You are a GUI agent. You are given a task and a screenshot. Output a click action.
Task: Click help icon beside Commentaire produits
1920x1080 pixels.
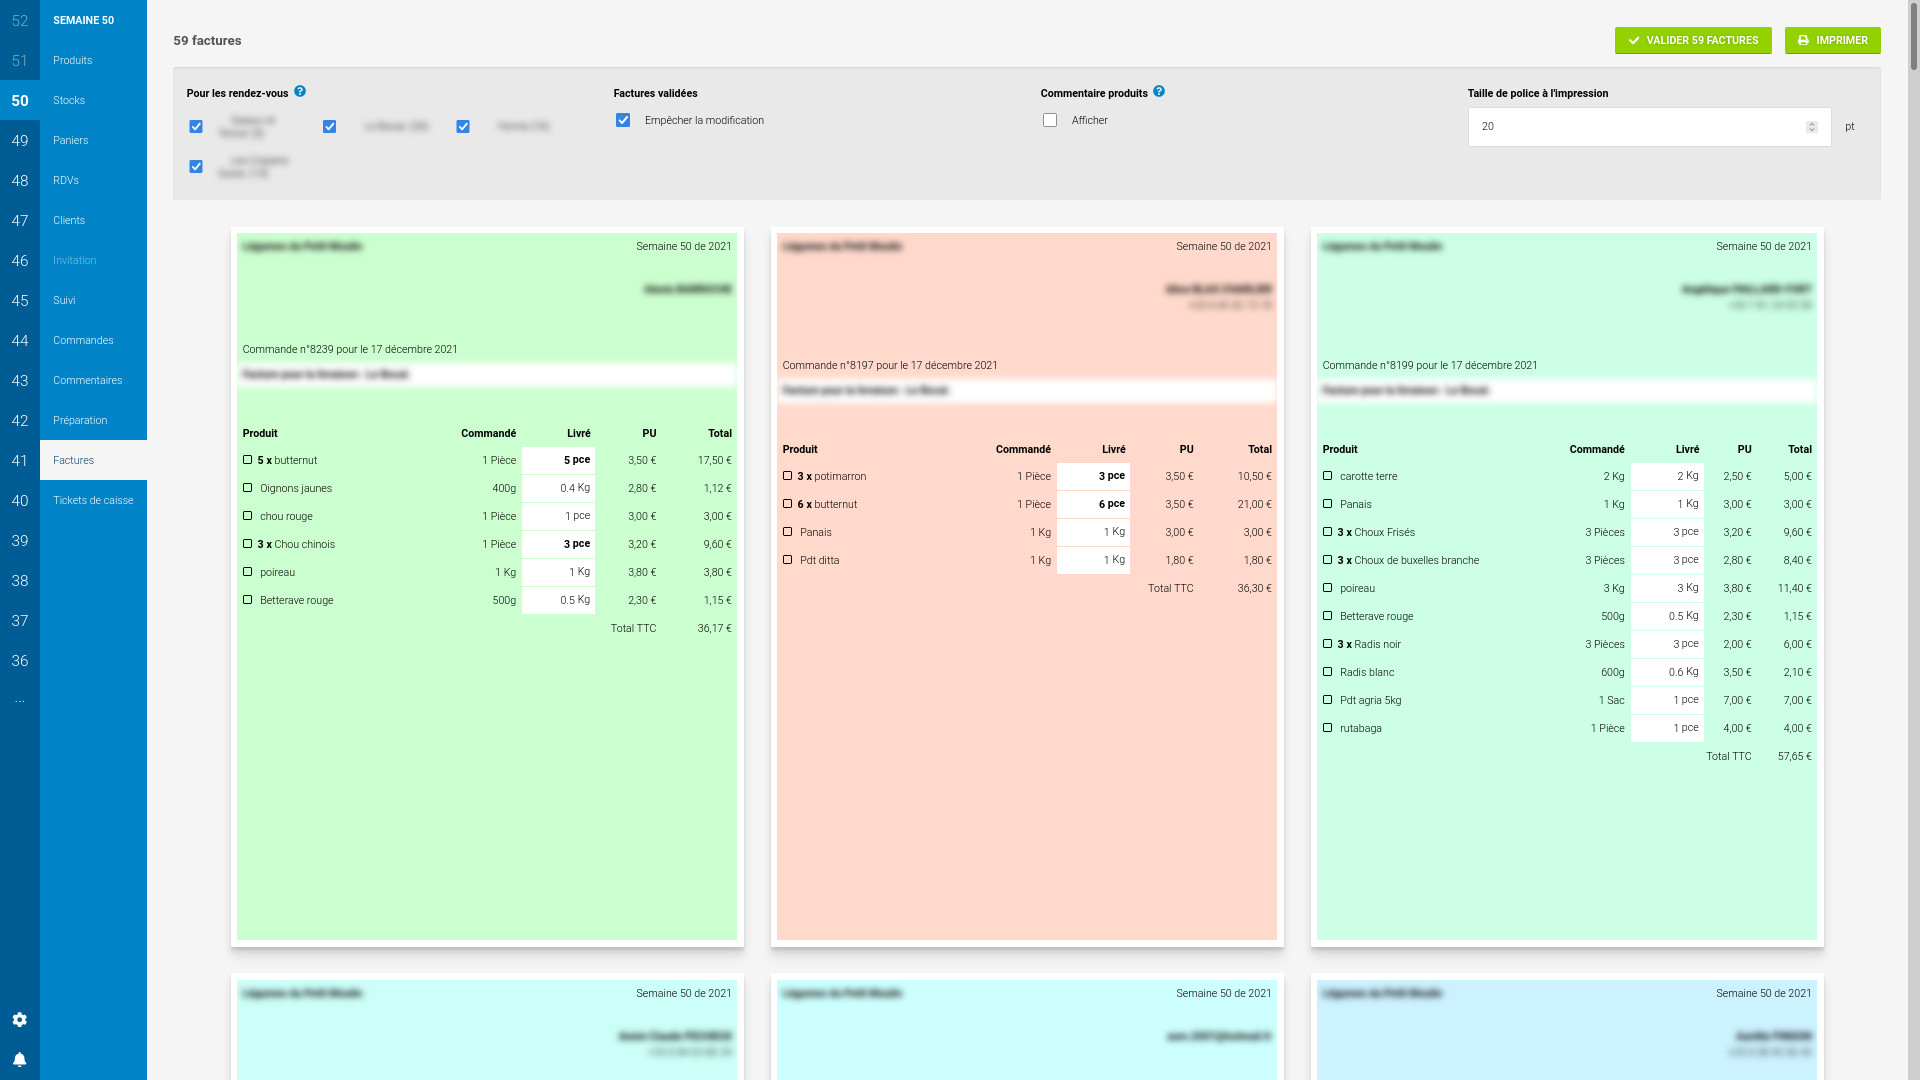pos(1159,92)
